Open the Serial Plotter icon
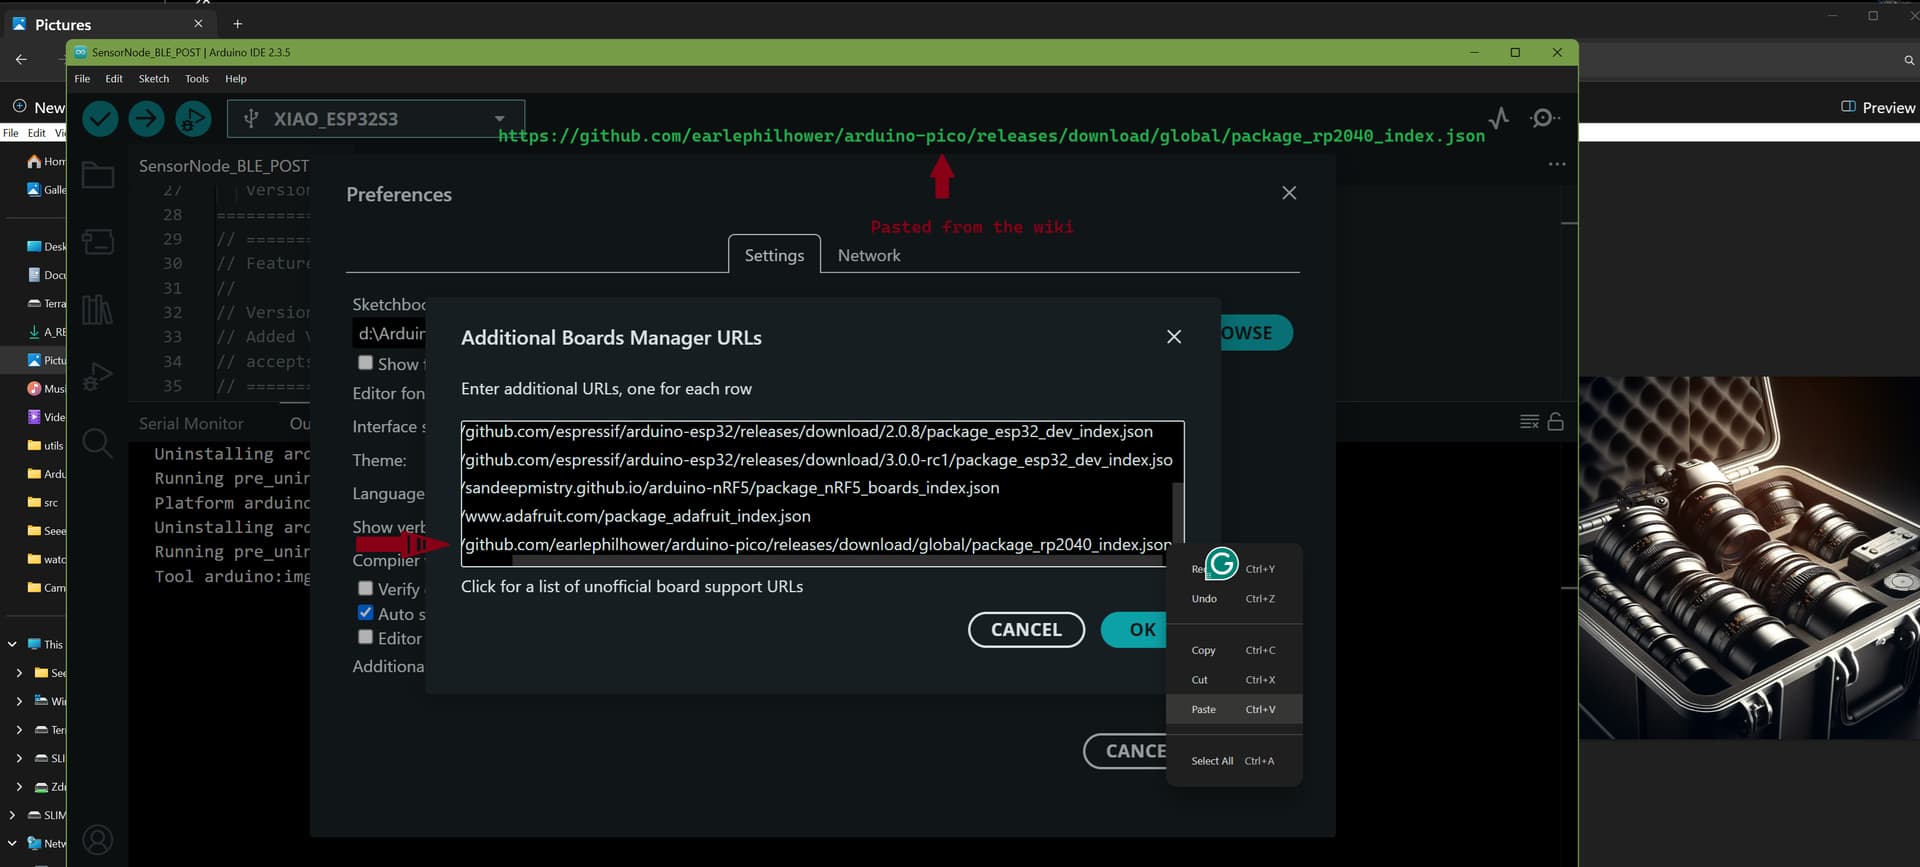The width and height of the screenshot is (1920, 867). click(x=1498, y=119)
